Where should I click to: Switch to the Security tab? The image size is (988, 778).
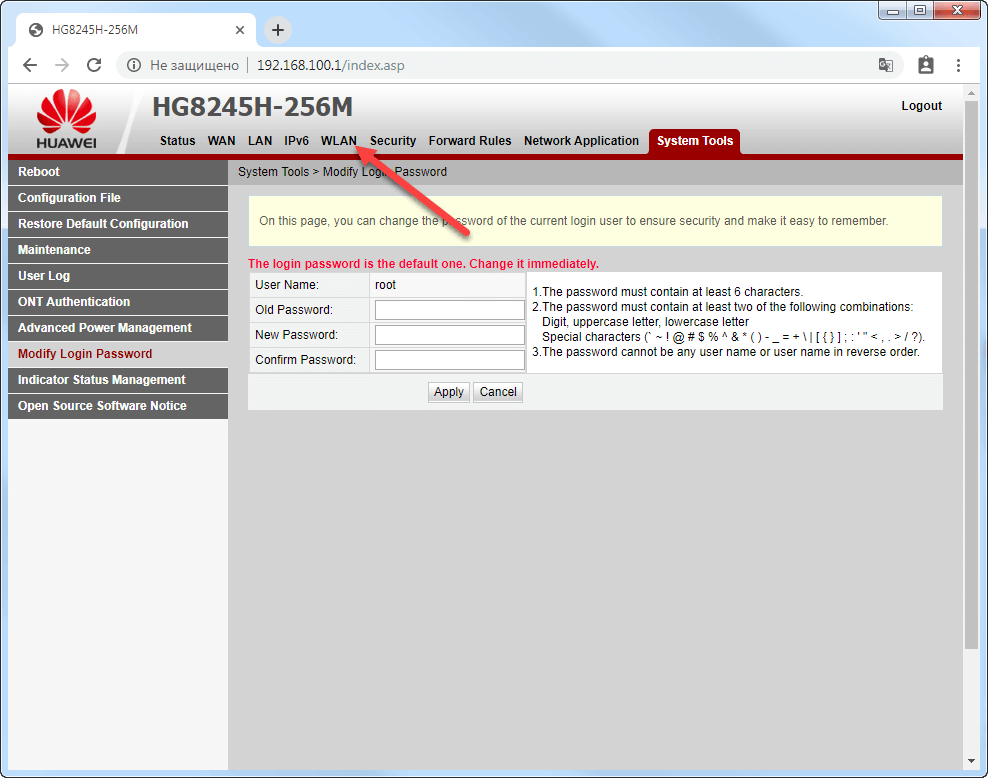coord(393,141)
